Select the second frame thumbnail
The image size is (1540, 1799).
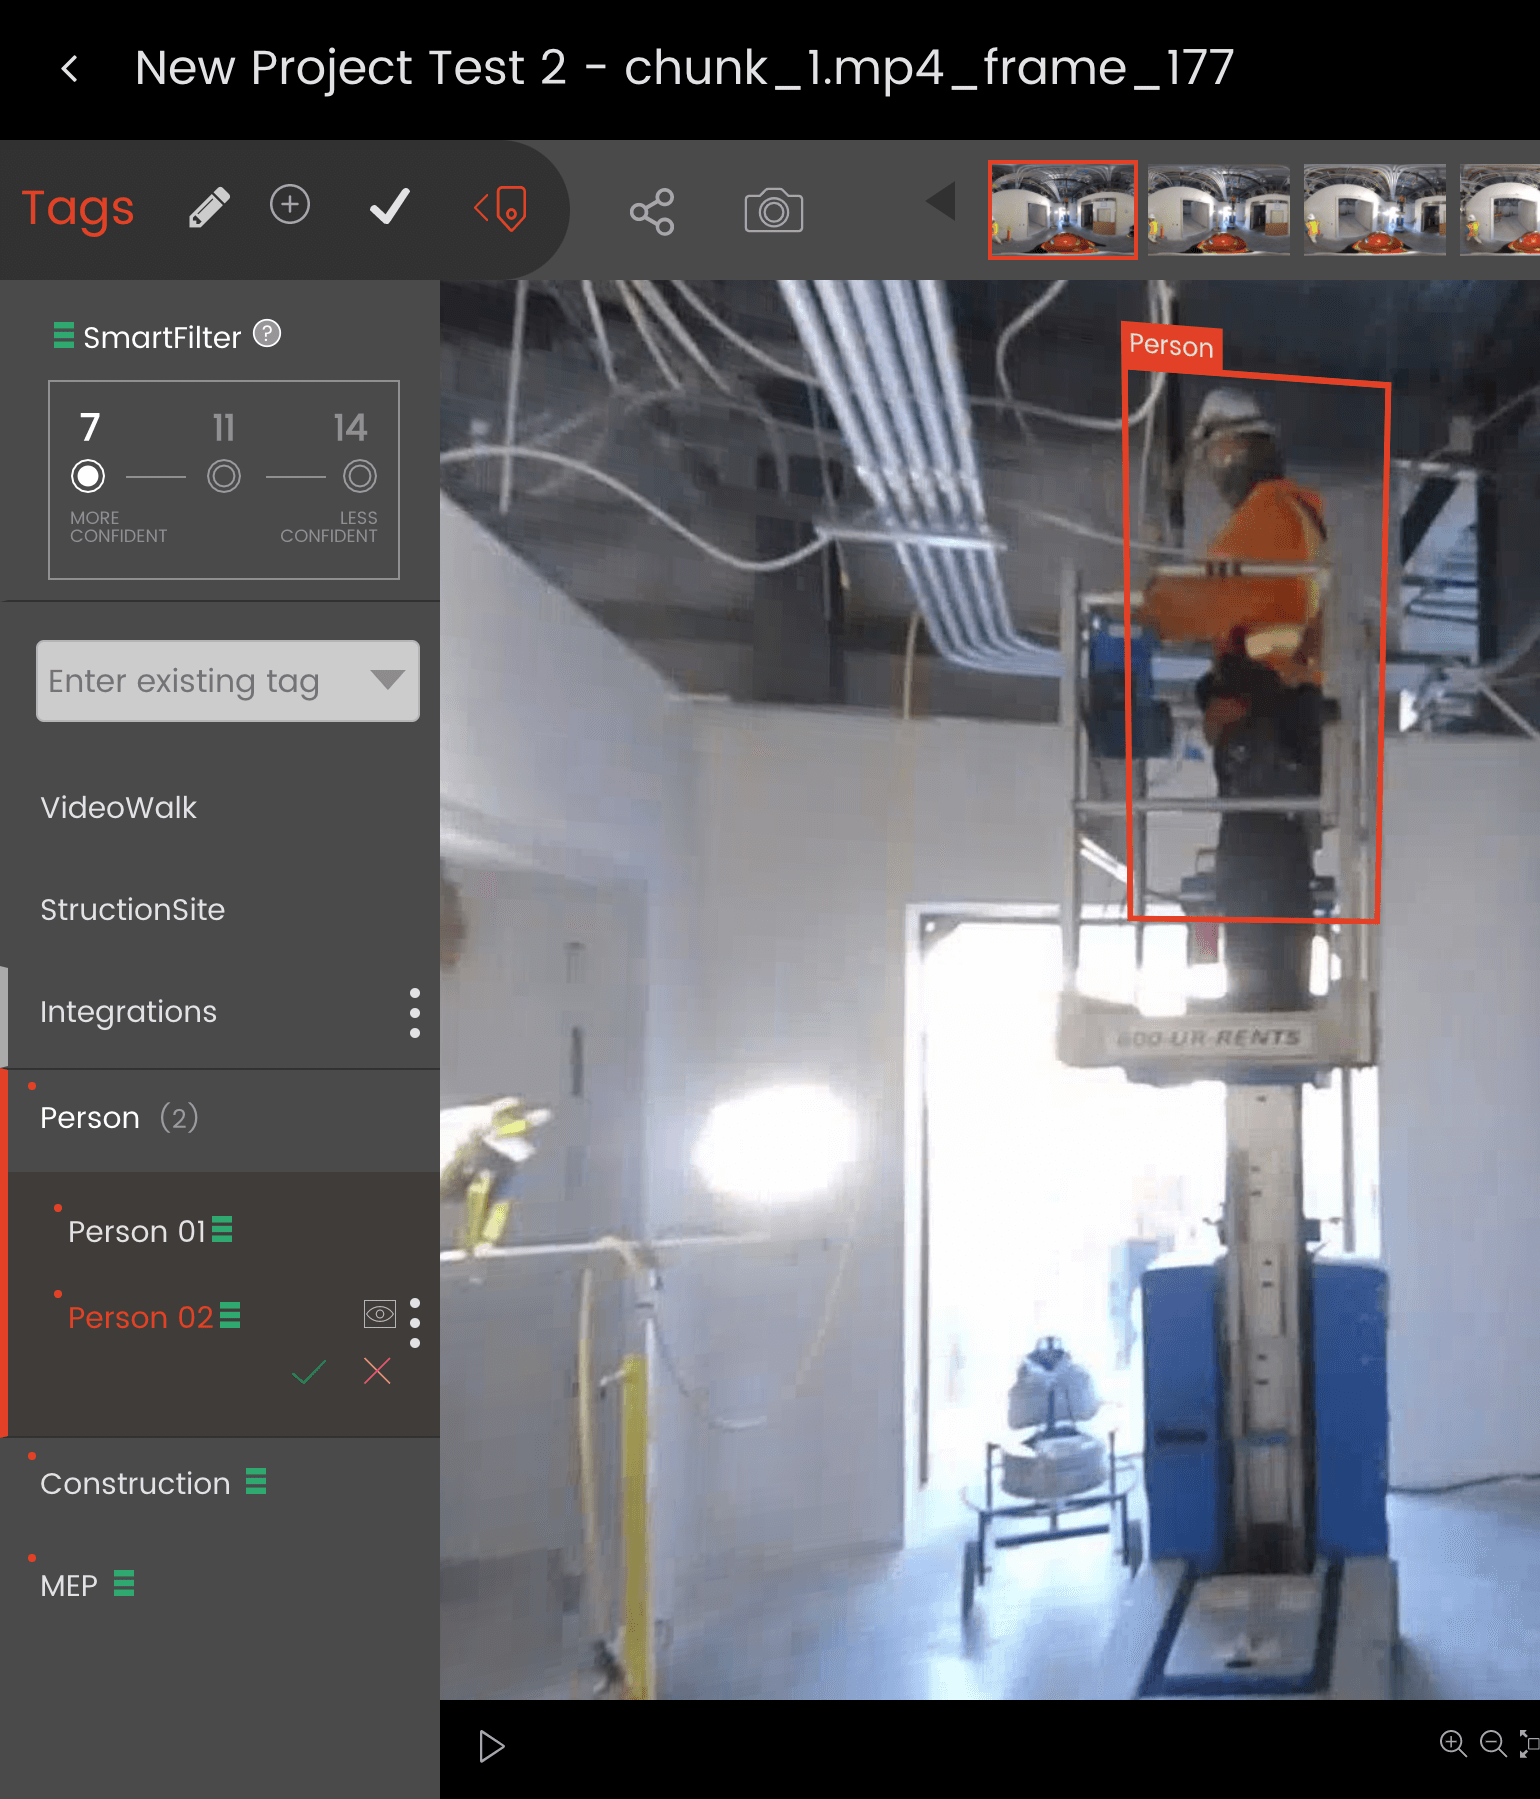[1219, 210]
